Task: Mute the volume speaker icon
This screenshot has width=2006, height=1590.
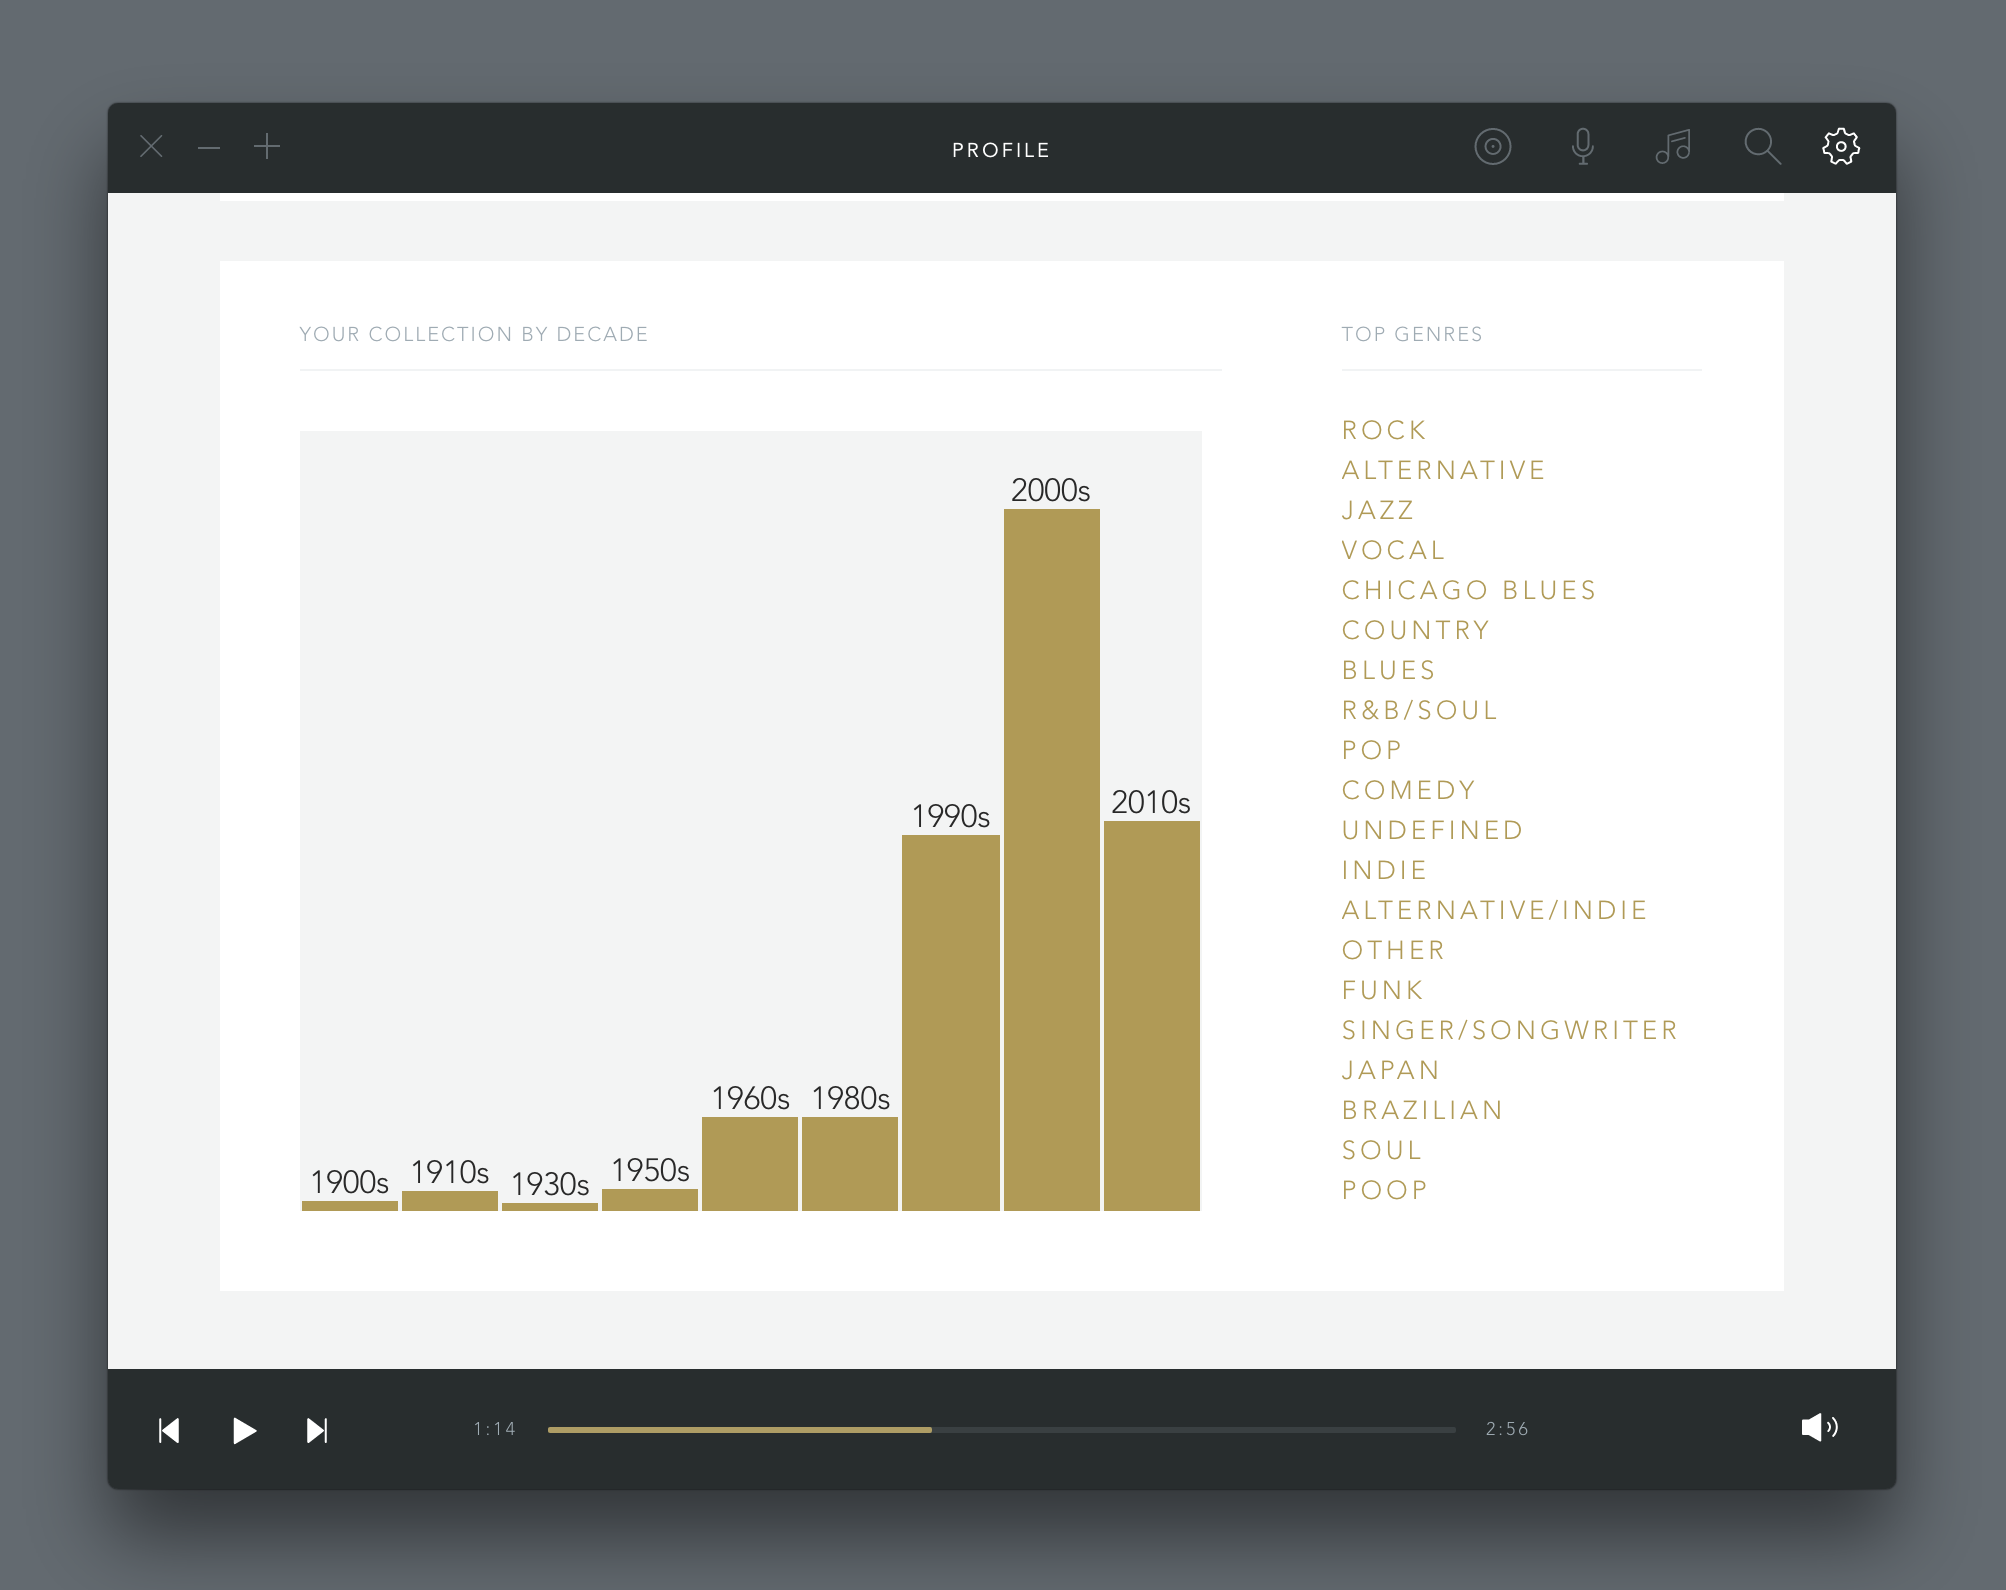Action: (1818, 1427)
